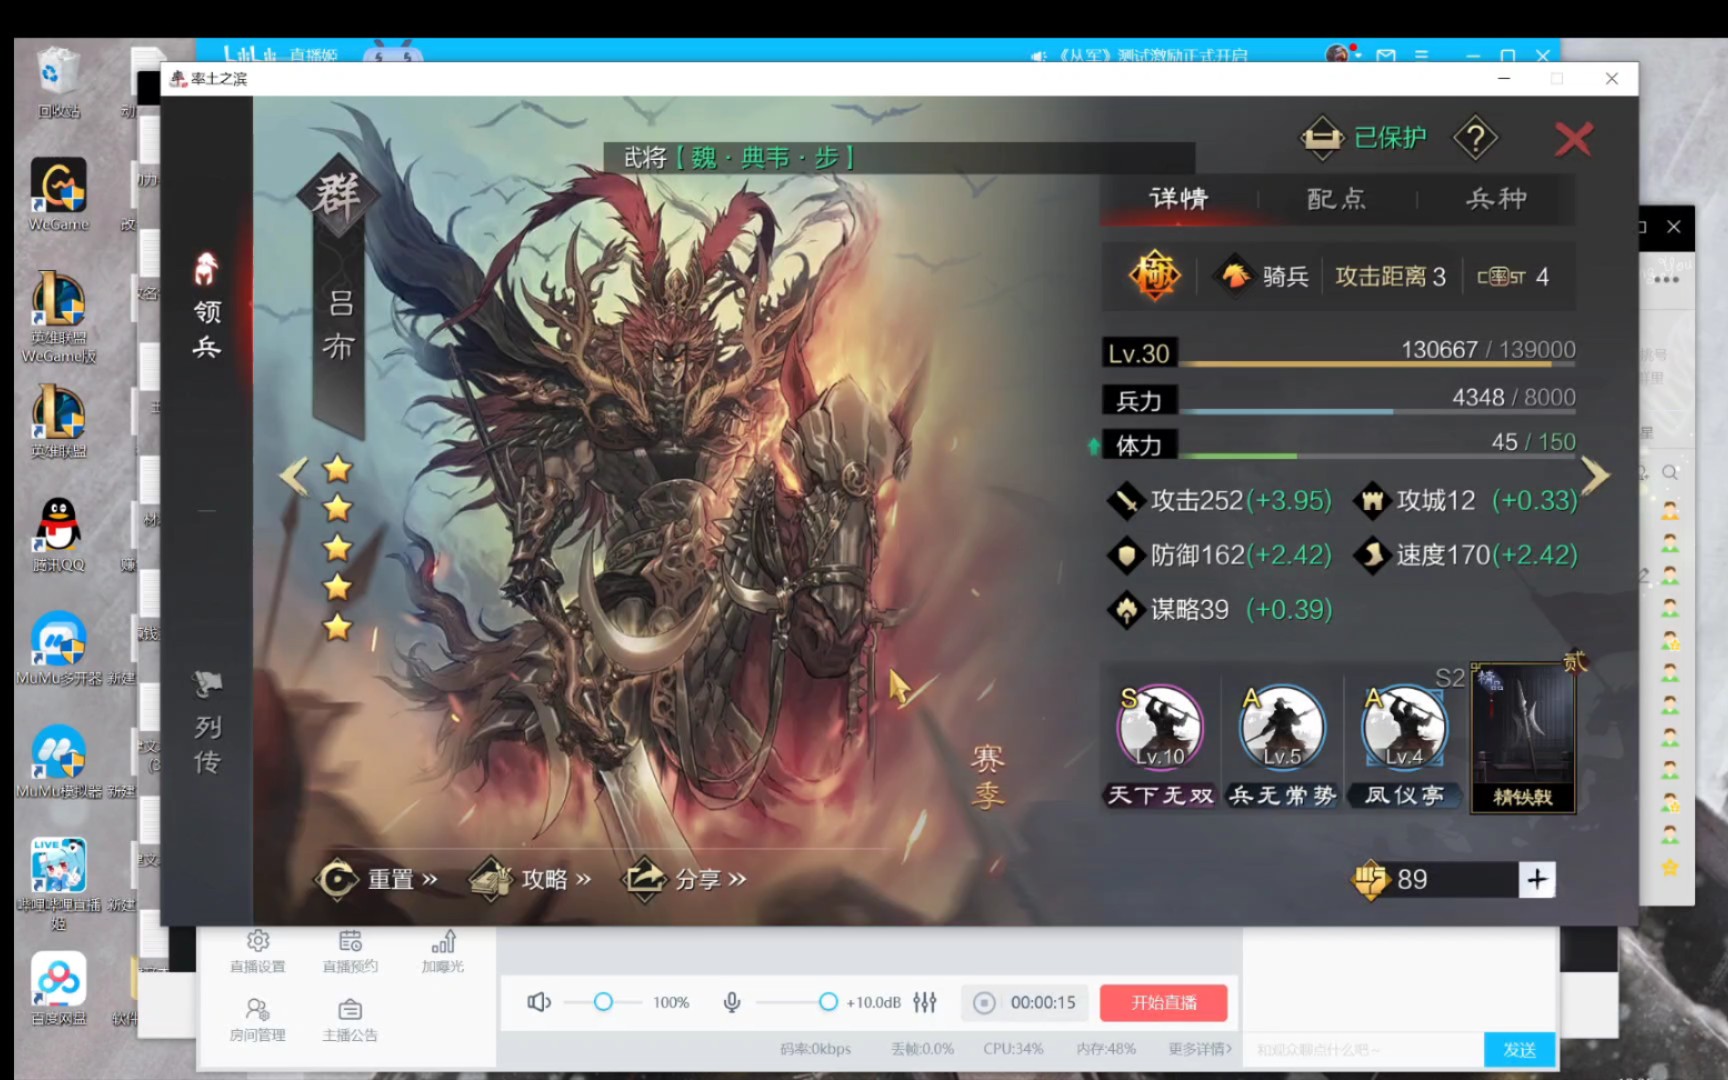Viewport: 1728px width, 1080px height.
Task: Click the 攻击 attack stat icon
Action: [1126, 500]
